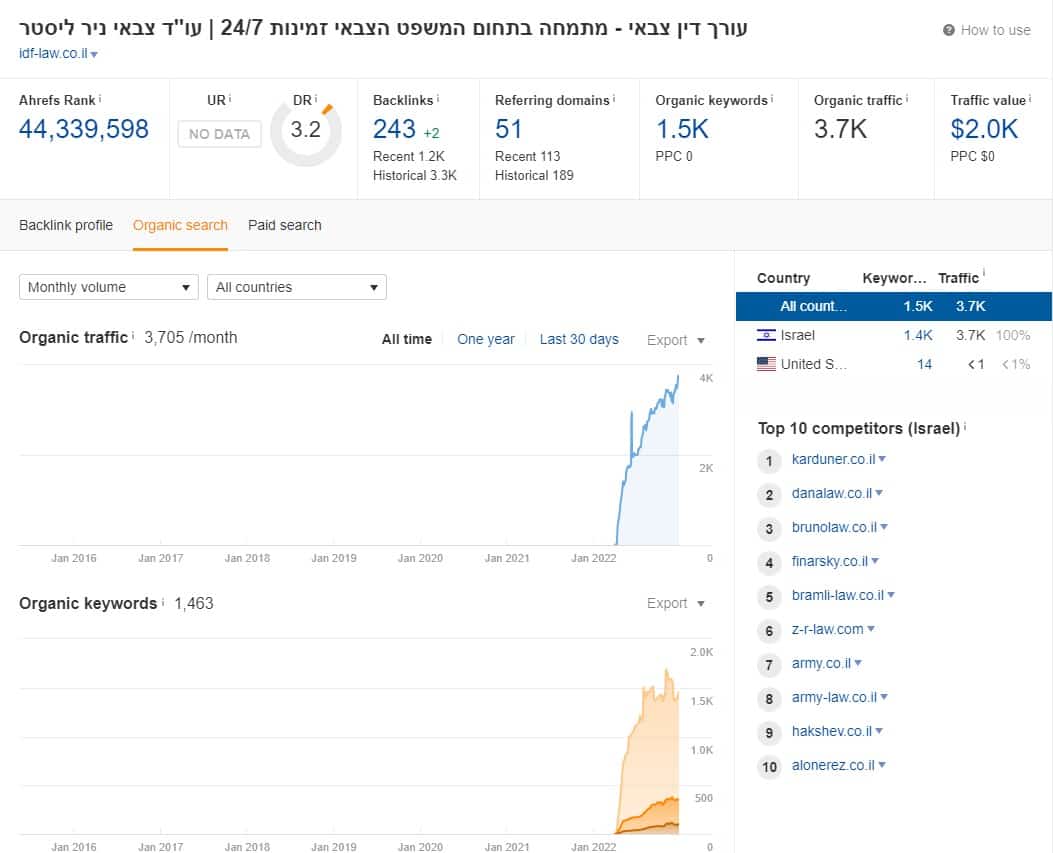Screen dimensions: 1053x853
Task: Expand dropdown arrow next to finarsky.co.il
Action: coord(875,561)
